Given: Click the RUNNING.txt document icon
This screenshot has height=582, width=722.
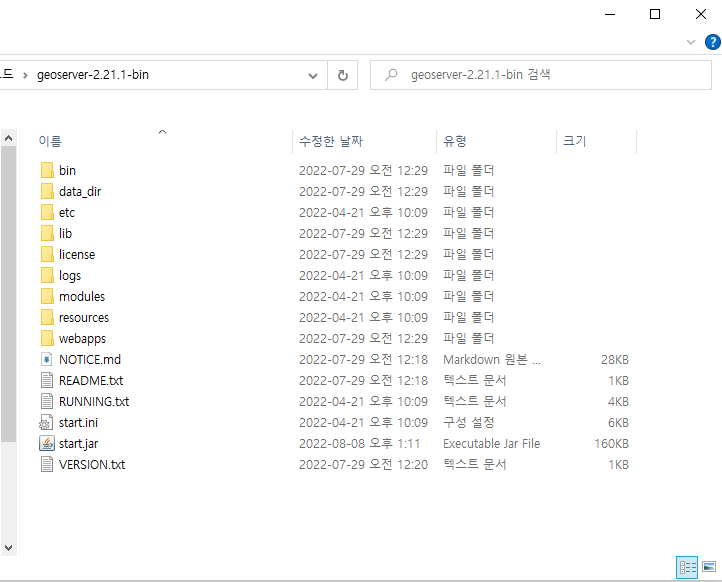Looking at the screenshot, I should coord(47,402).
